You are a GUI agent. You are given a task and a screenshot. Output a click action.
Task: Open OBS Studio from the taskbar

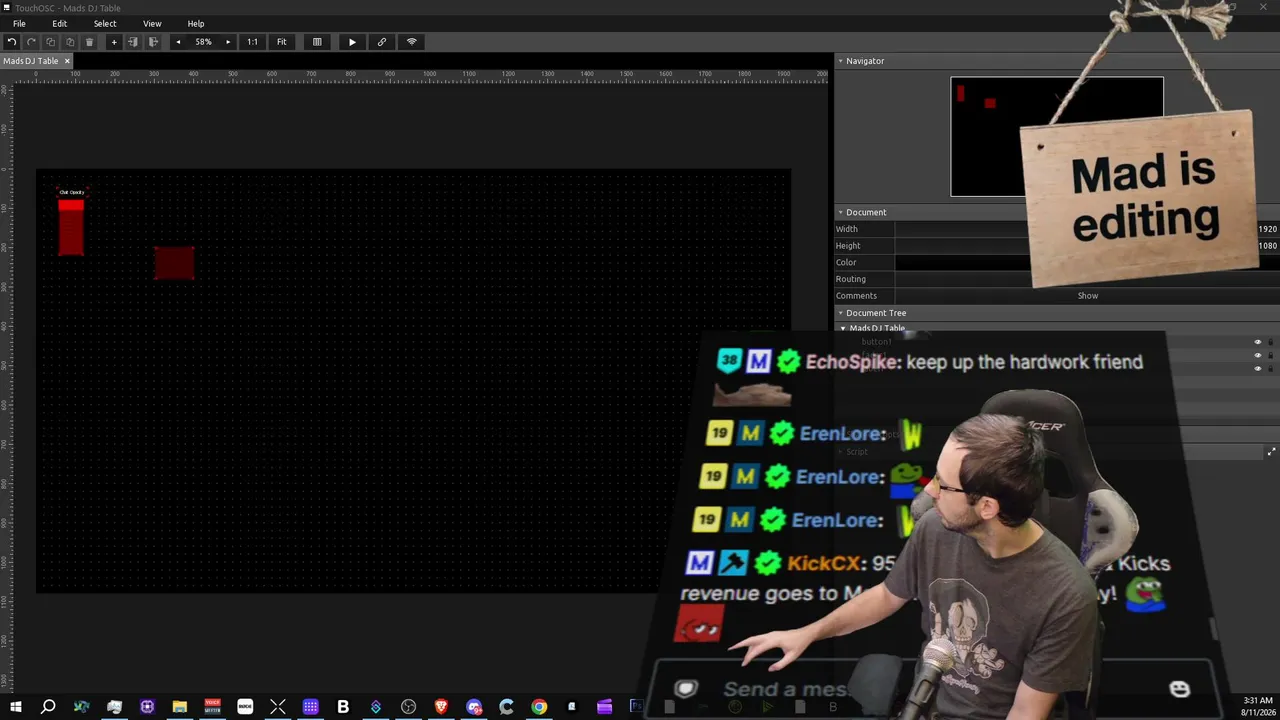pyautogui.click(x=409, y=707)
